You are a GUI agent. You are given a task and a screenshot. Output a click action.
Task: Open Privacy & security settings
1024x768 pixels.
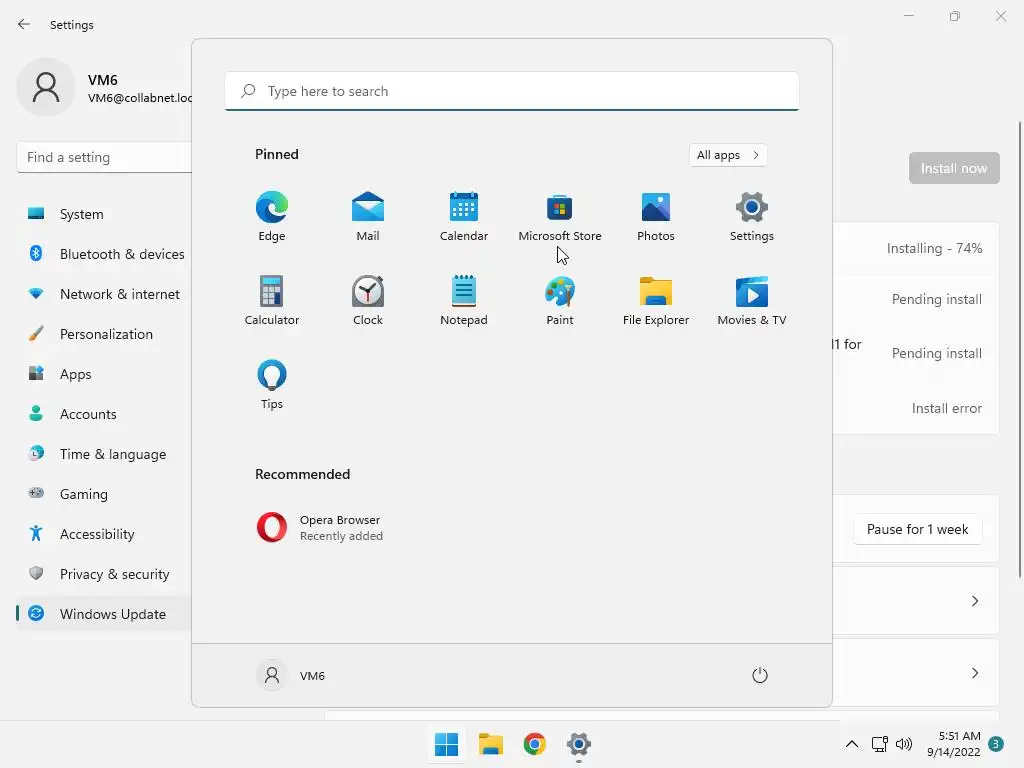coord(104,574)
